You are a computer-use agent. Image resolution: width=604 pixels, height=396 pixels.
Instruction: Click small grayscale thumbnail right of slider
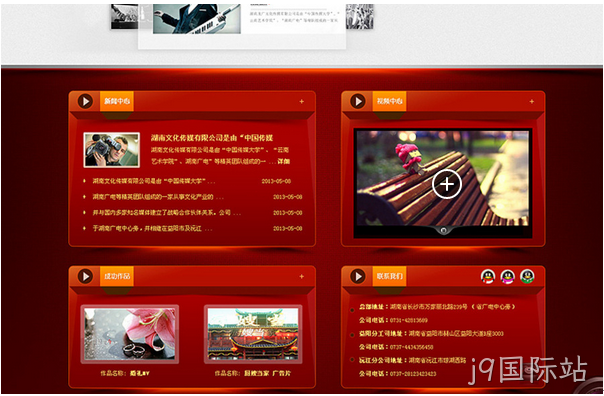[360, 17]
